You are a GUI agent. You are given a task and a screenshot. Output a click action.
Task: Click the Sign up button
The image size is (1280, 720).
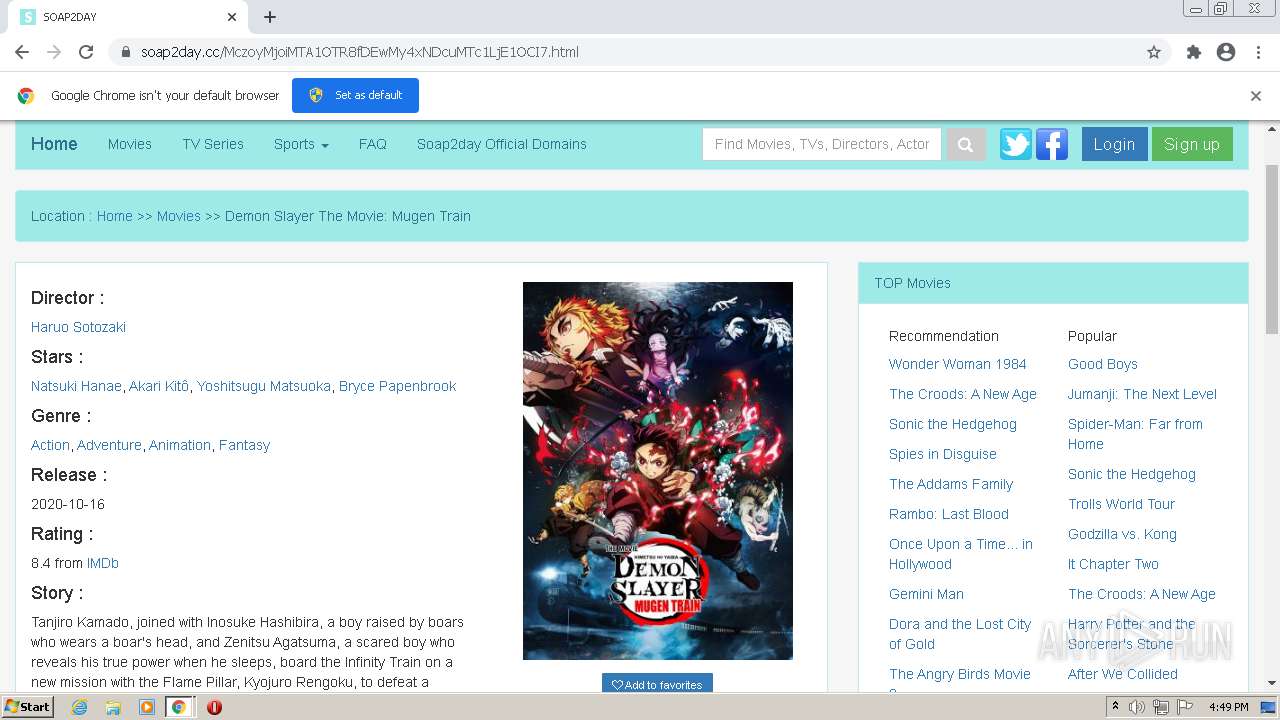click(x=1192, y=144)
